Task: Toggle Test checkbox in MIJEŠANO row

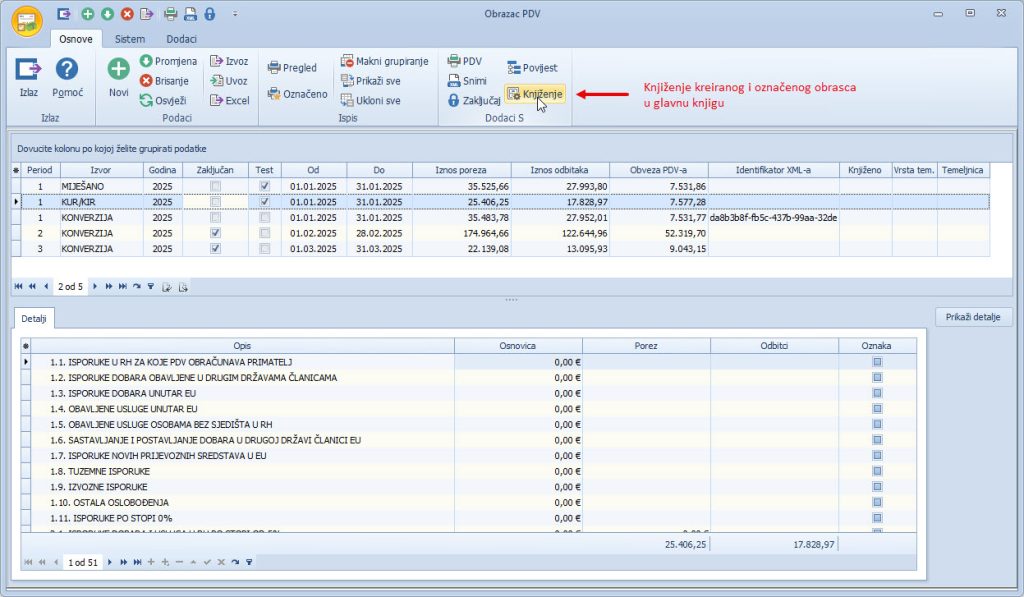Action: 264,186
